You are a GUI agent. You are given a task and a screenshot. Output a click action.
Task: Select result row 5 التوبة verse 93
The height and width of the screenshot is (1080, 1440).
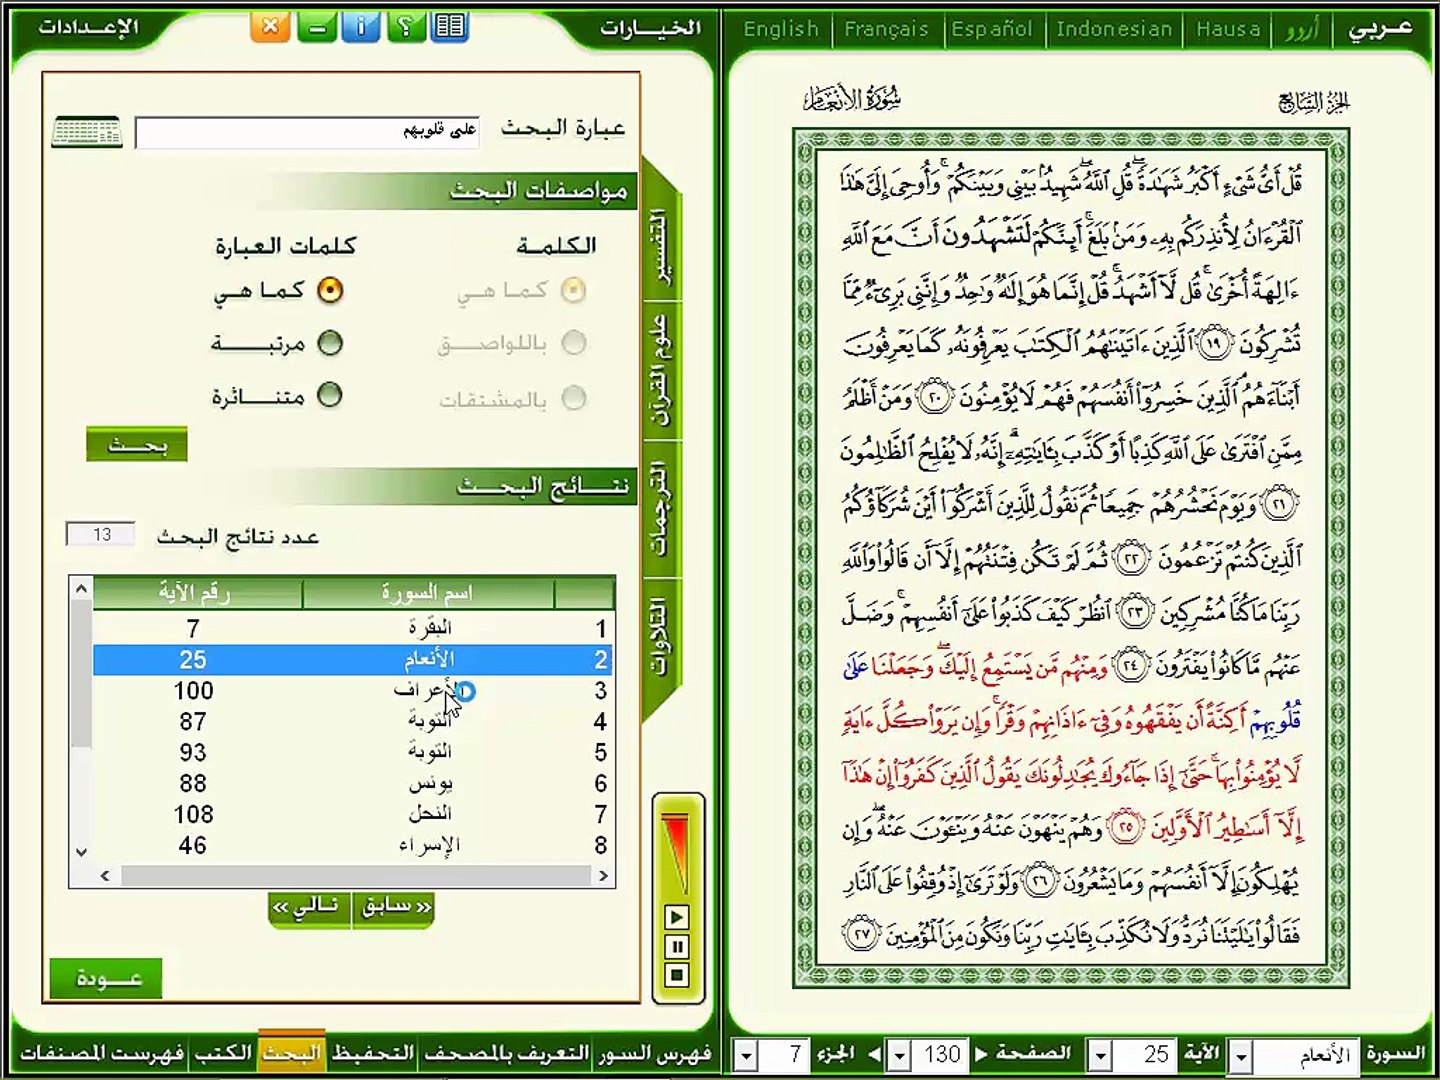coord(352,753)
